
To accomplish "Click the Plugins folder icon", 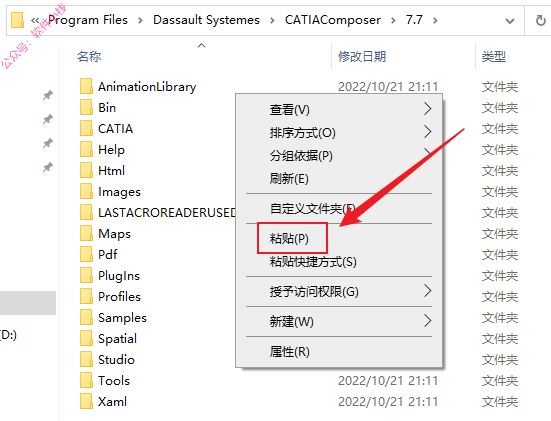I will click(x=86, y=276).
